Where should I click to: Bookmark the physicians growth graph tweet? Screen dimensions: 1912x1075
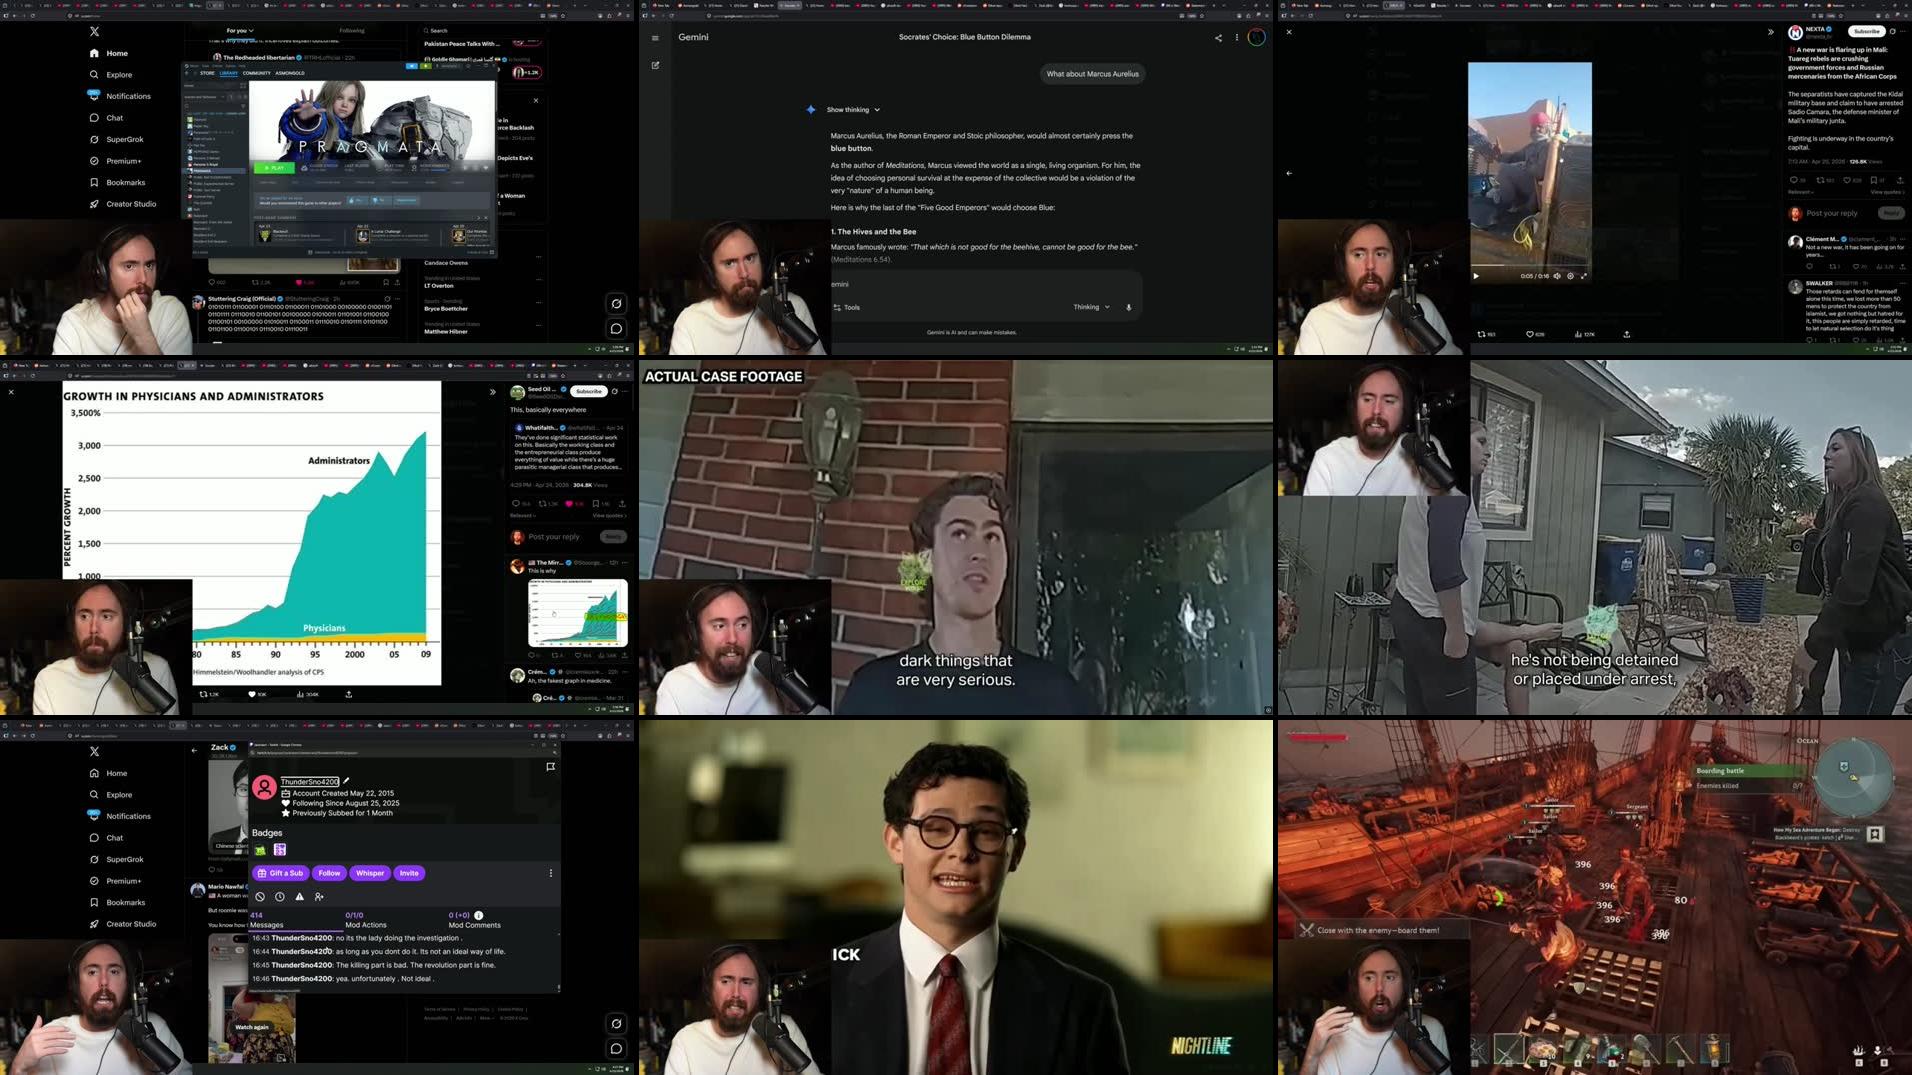[x=597, y=504]
